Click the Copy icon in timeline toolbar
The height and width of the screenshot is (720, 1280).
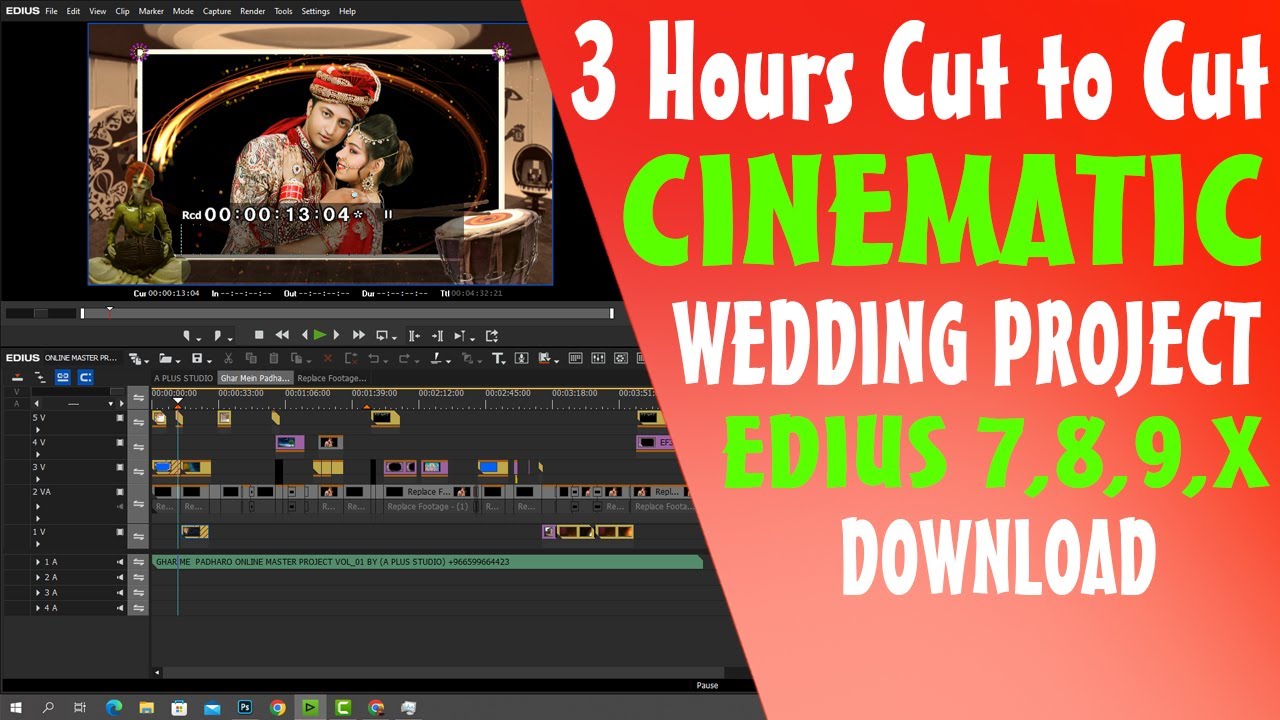(251, 358)
